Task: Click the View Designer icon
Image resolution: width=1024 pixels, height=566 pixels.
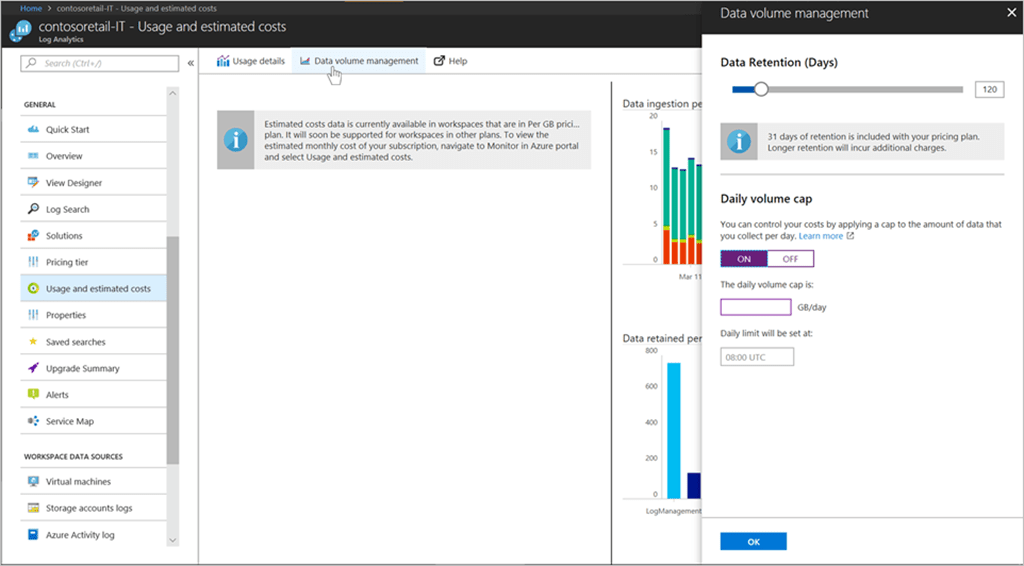Action: pyautogui.click(x=33, y=182)
